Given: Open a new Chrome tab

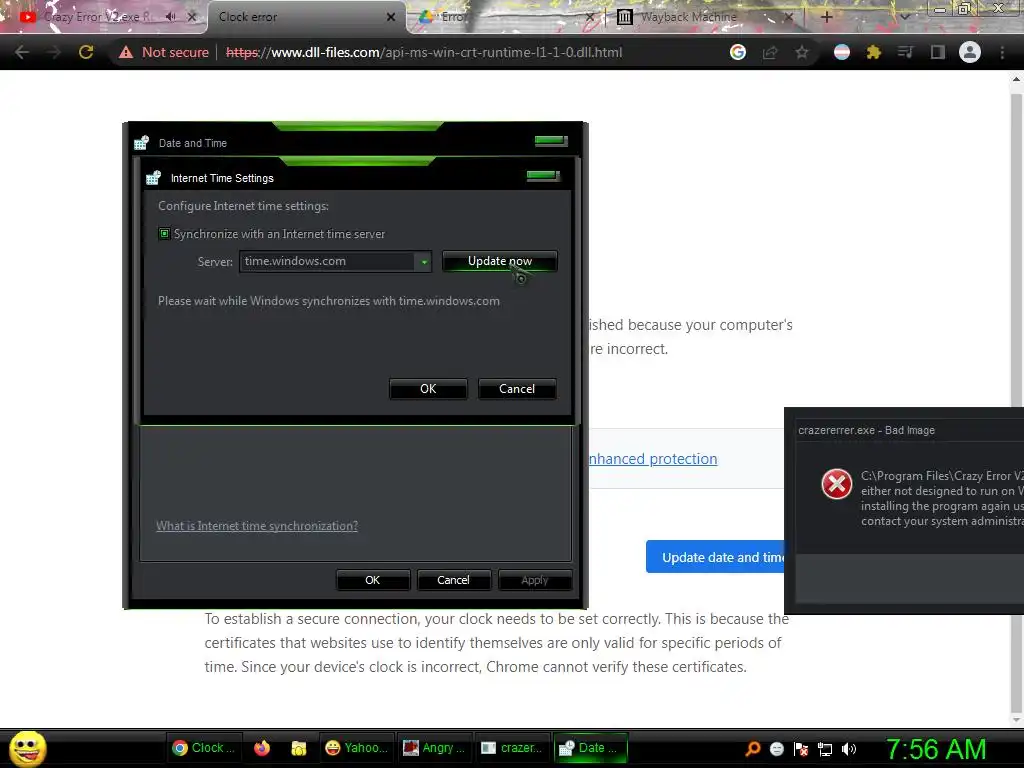Looking at the screenshot, I should [x=826, y=17].
